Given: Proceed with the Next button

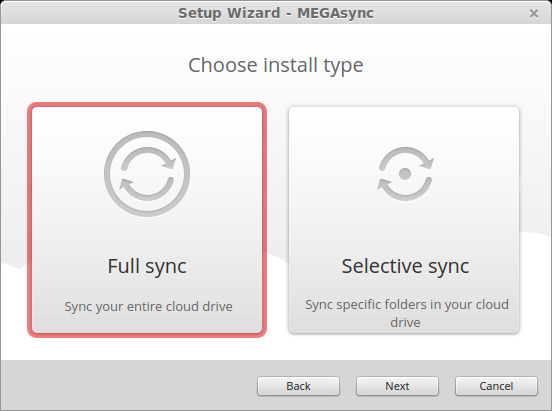Looking at the screenshot, I should pos(397,386).
